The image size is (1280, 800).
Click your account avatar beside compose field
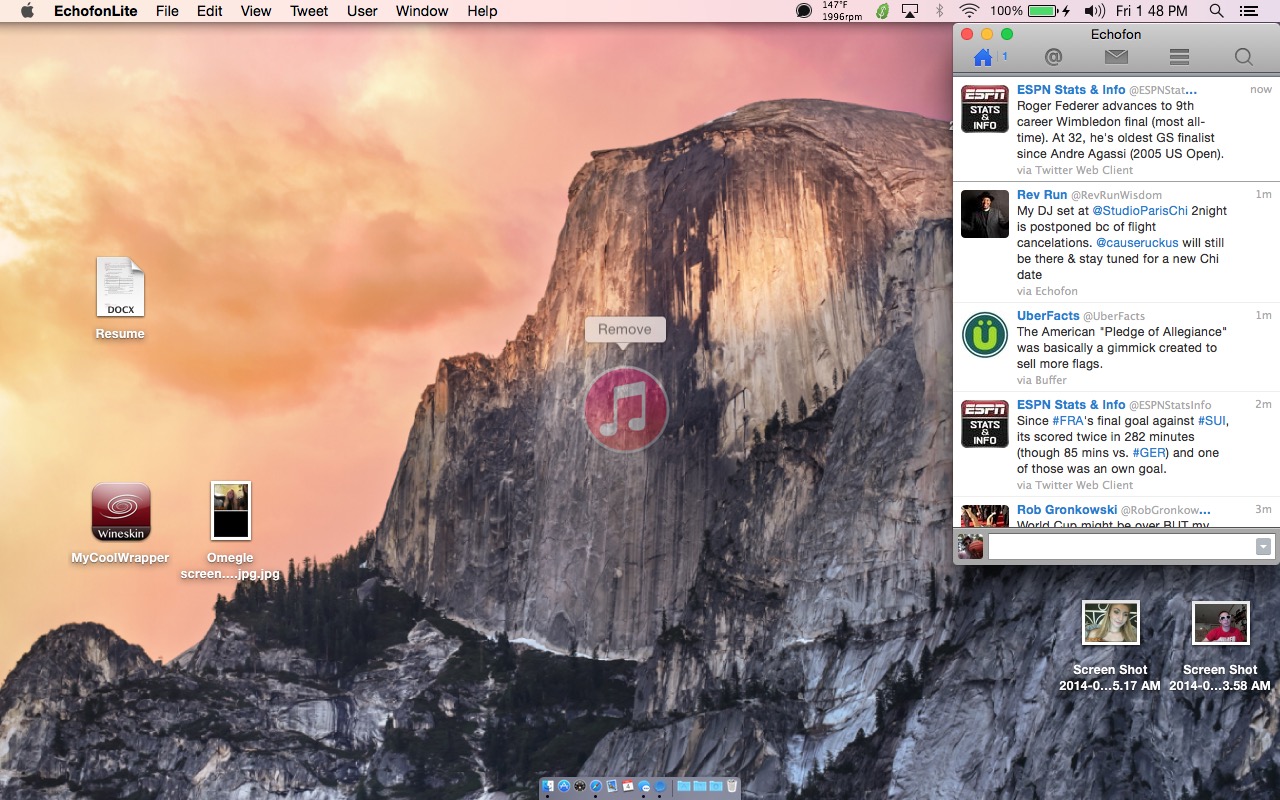(970, 546)
